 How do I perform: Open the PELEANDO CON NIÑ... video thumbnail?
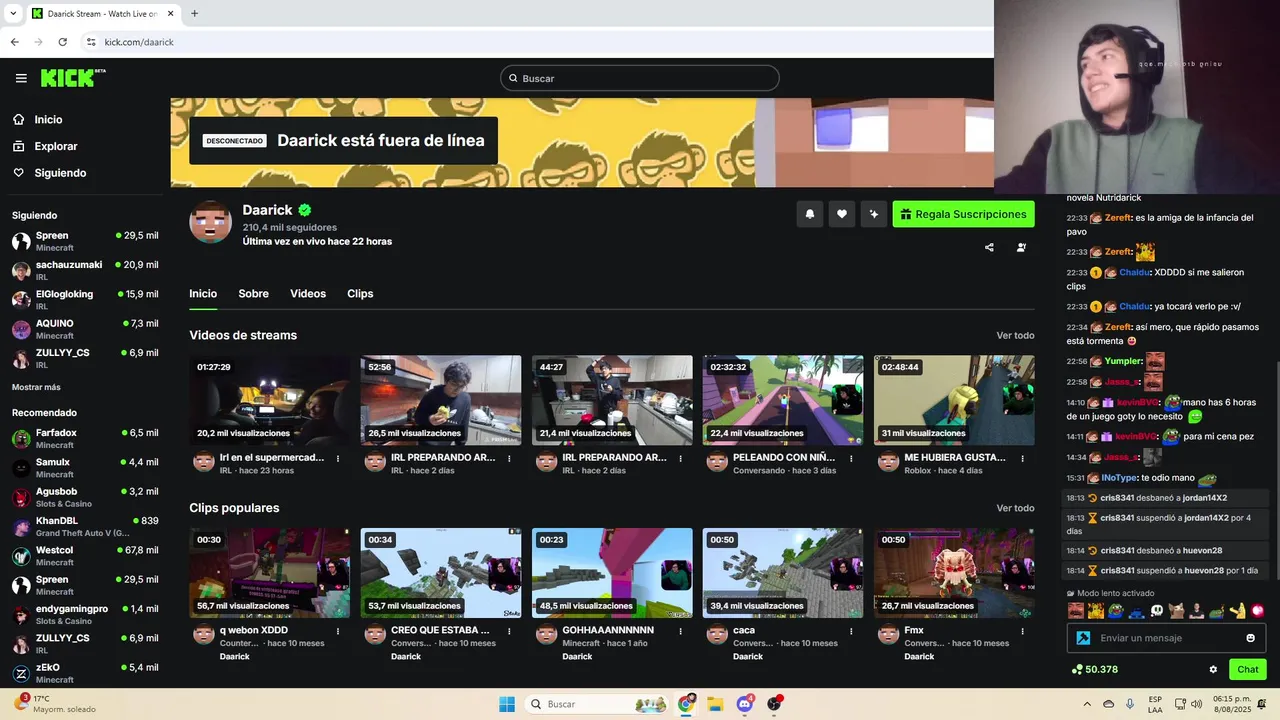(x=783, y=400)
